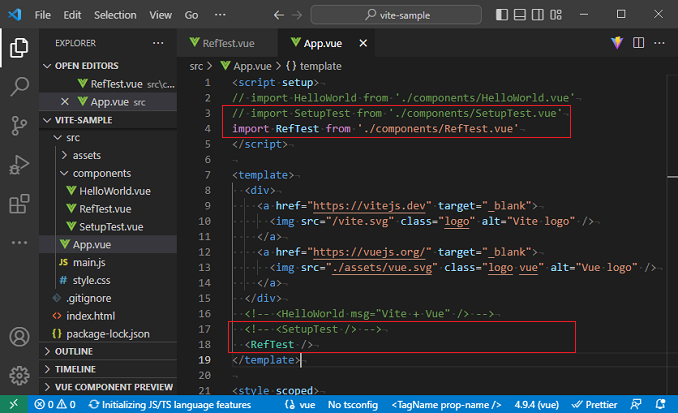
Task: Close the App.vue editor tab
Action: pos(363,43)
